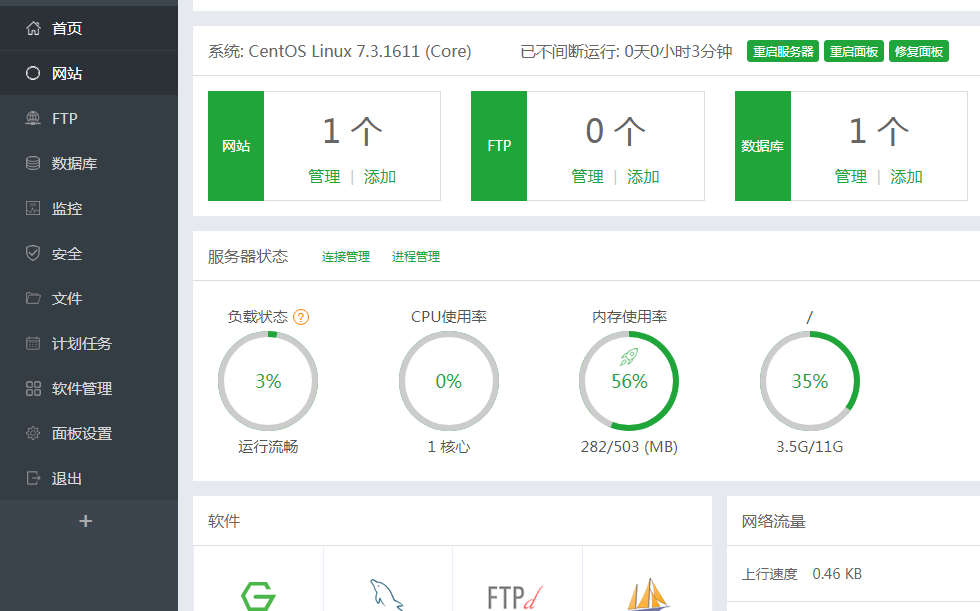980x611 pixels.
Task: Click 管理 link in 数据库 card
Action: click(851, 177)
